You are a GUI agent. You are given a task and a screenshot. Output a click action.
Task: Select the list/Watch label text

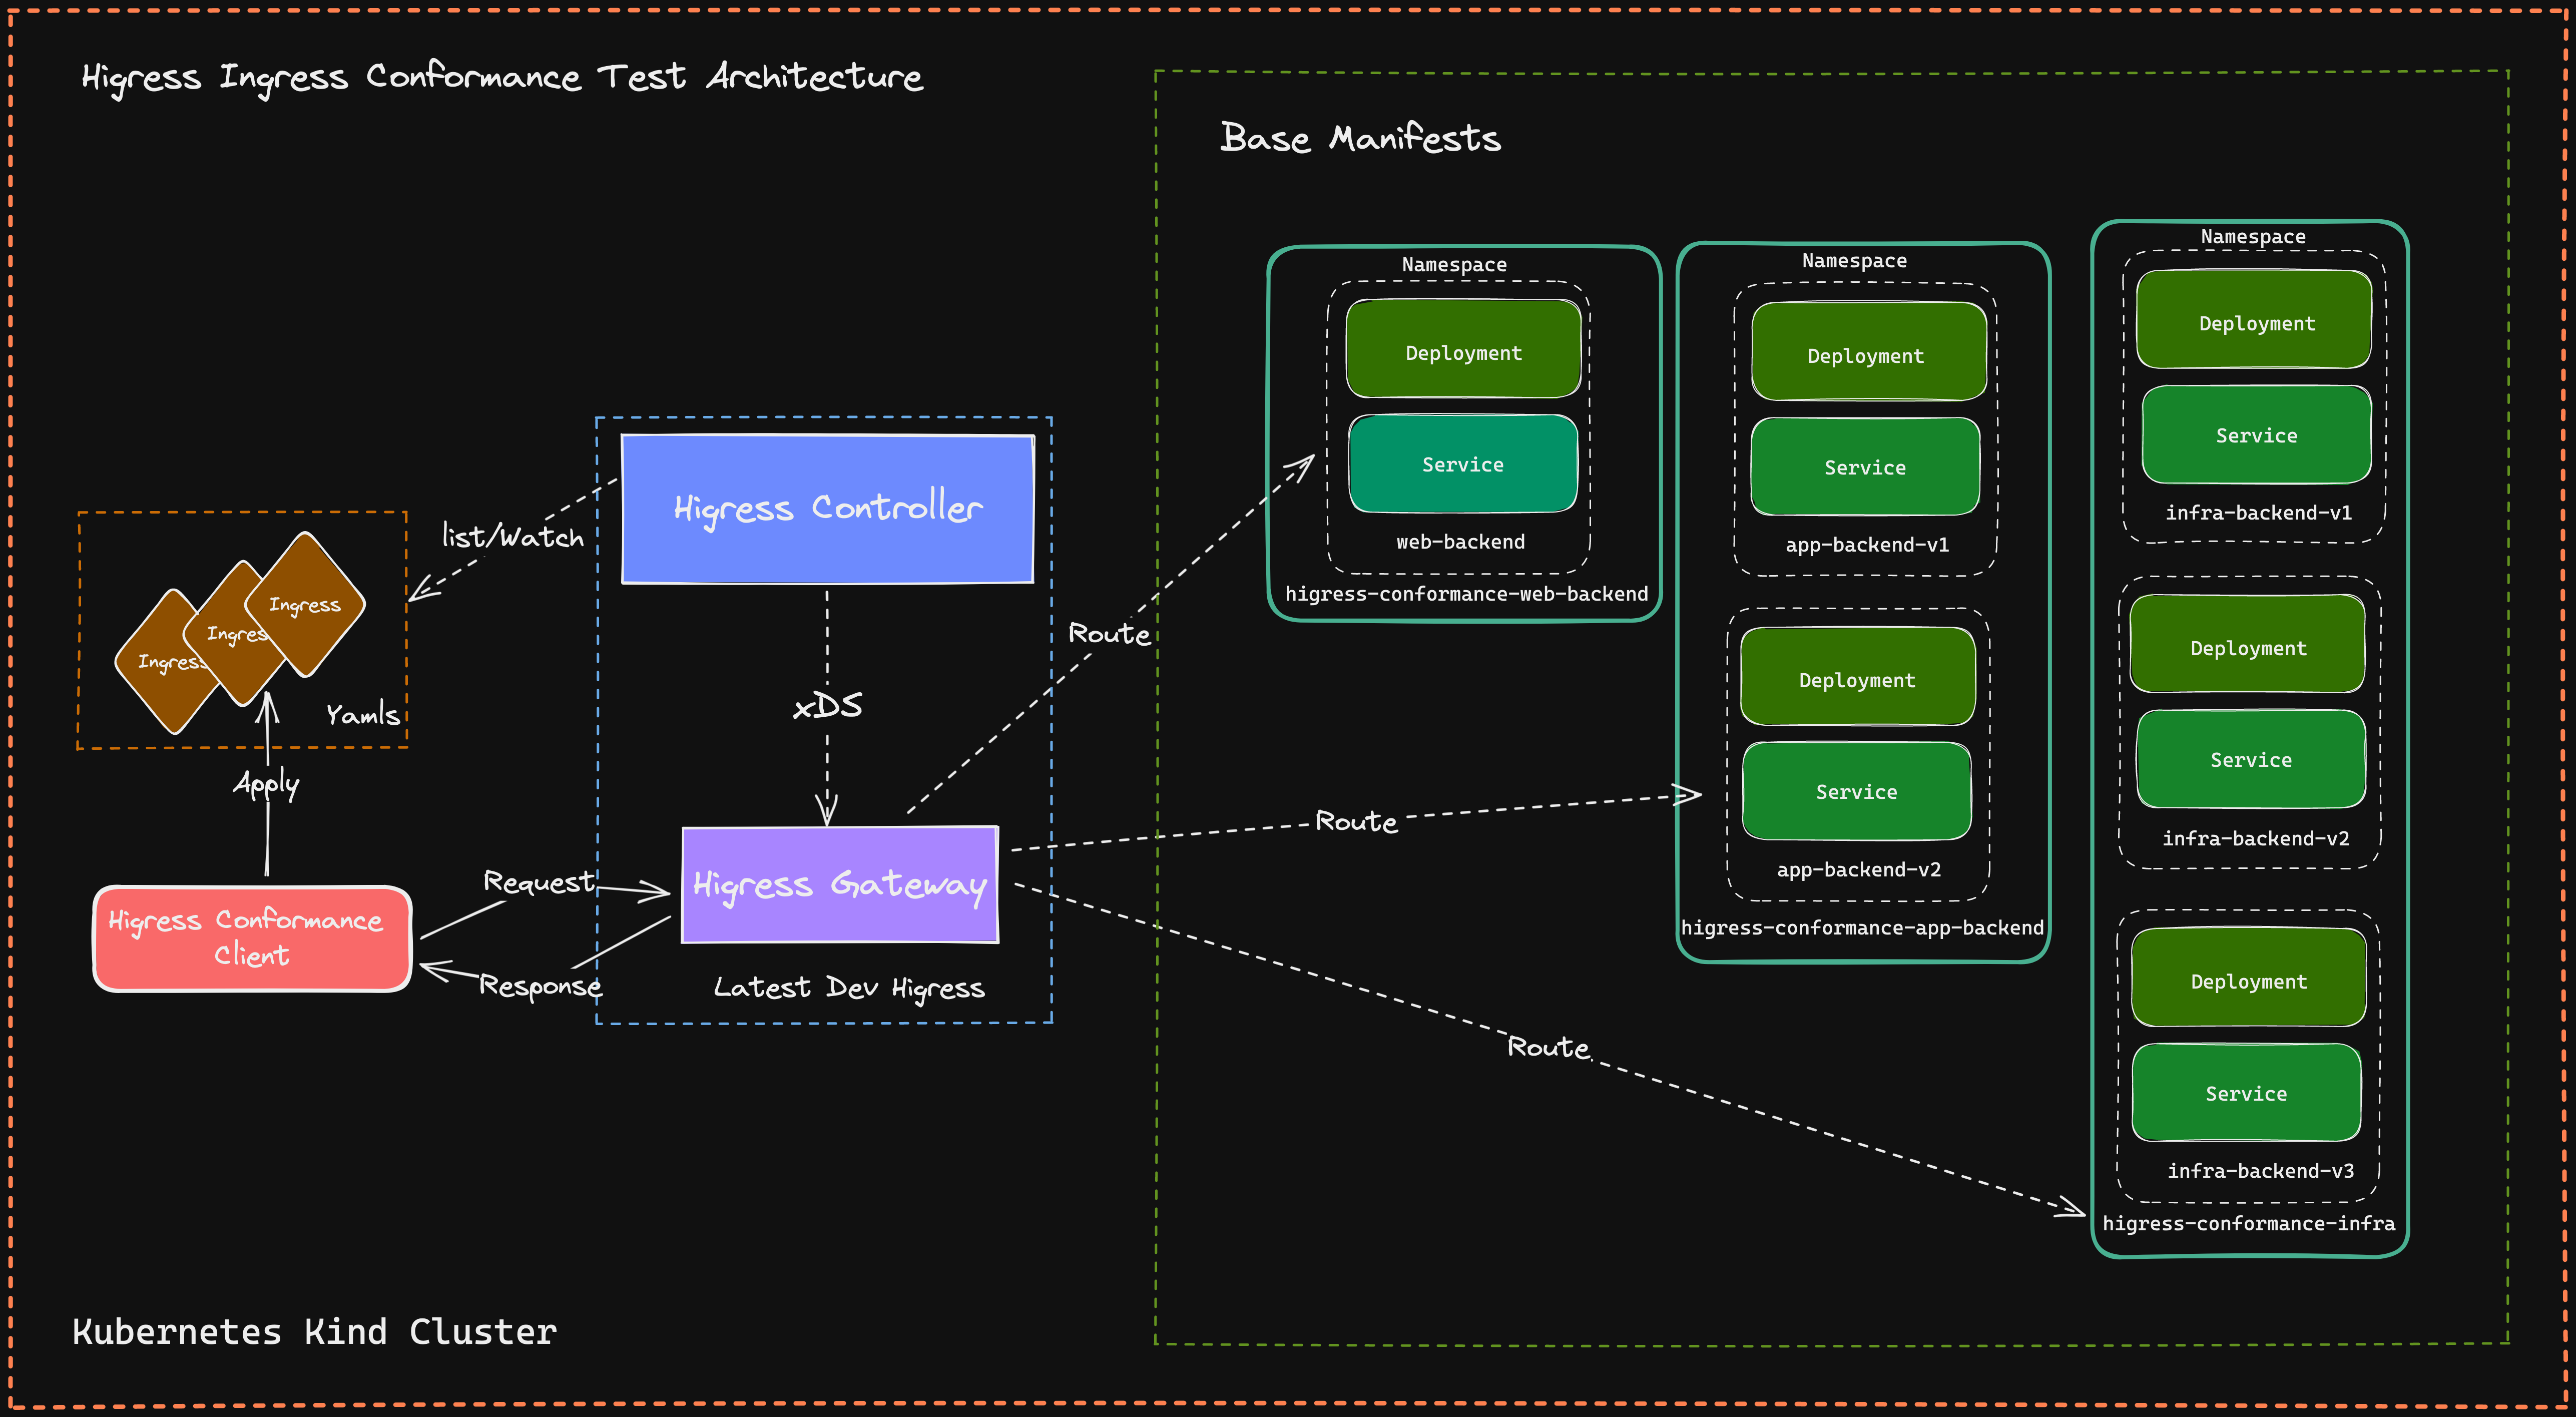point(513,537)
